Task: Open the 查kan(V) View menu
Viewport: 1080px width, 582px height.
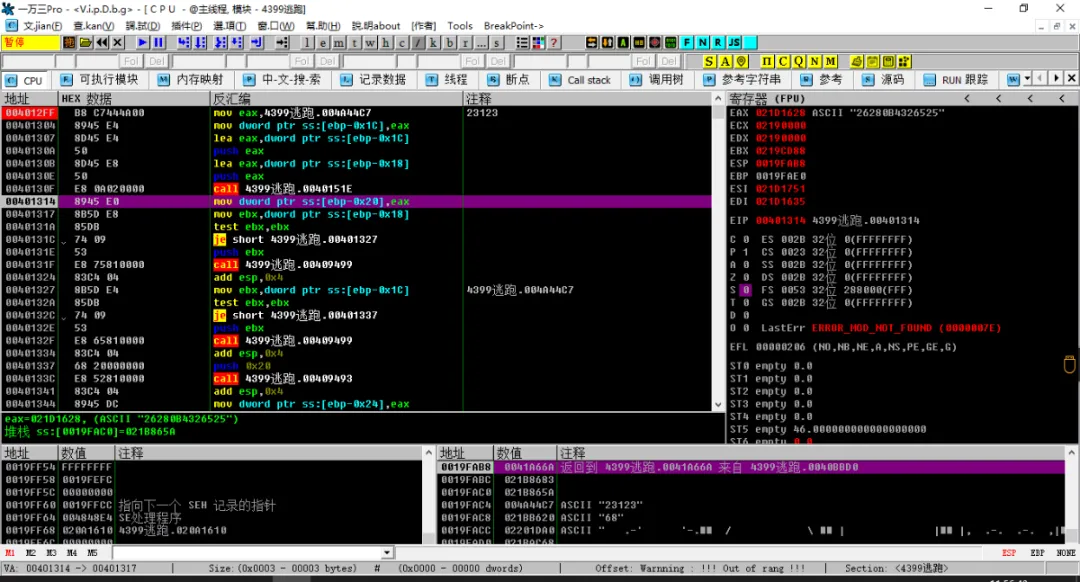Action: click(94, 25)
